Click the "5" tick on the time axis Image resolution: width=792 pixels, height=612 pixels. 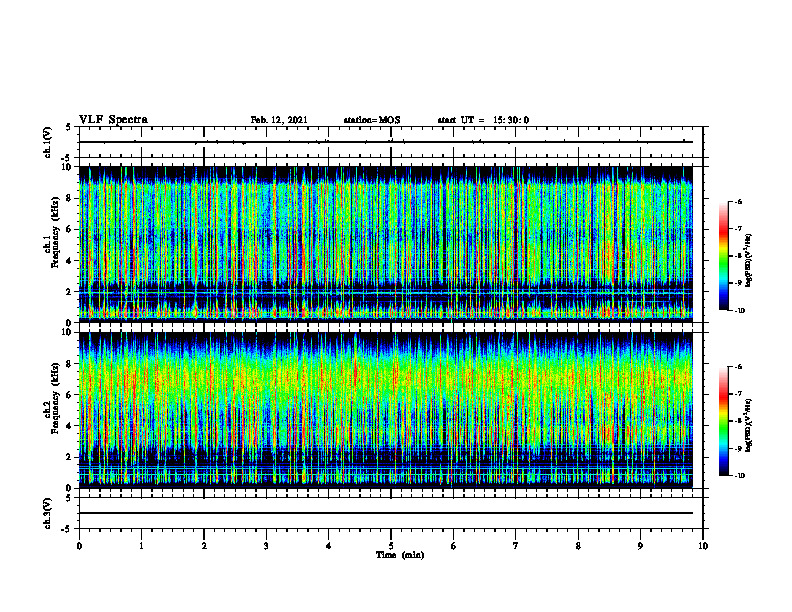(x=391, y=546)
